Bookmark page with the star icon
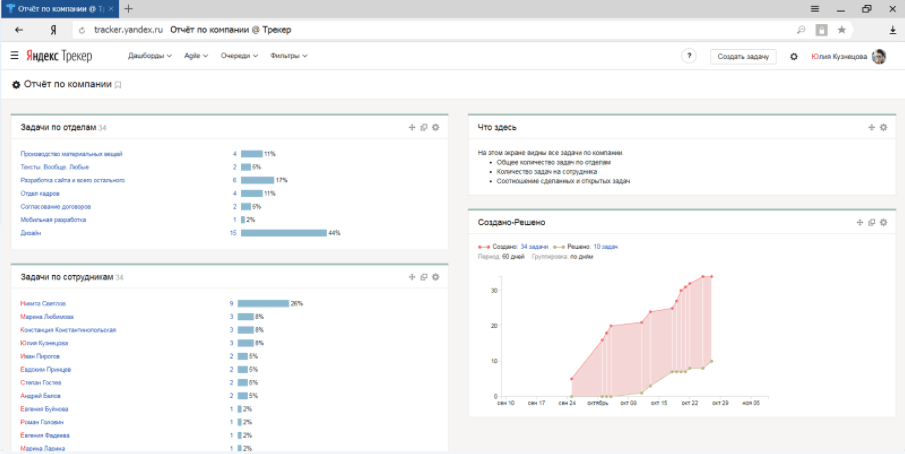The height and width of the screenshot is (454, 905). 842,29
